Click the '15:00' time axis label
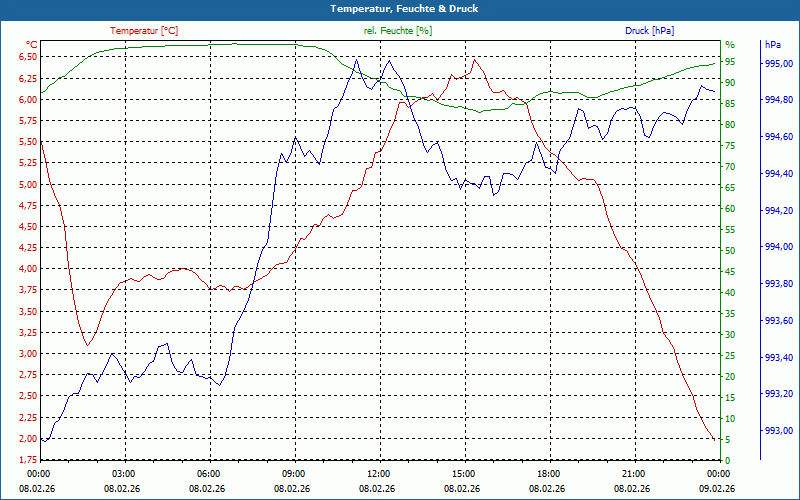Screen dimensions: 800x500 [463, 473]
